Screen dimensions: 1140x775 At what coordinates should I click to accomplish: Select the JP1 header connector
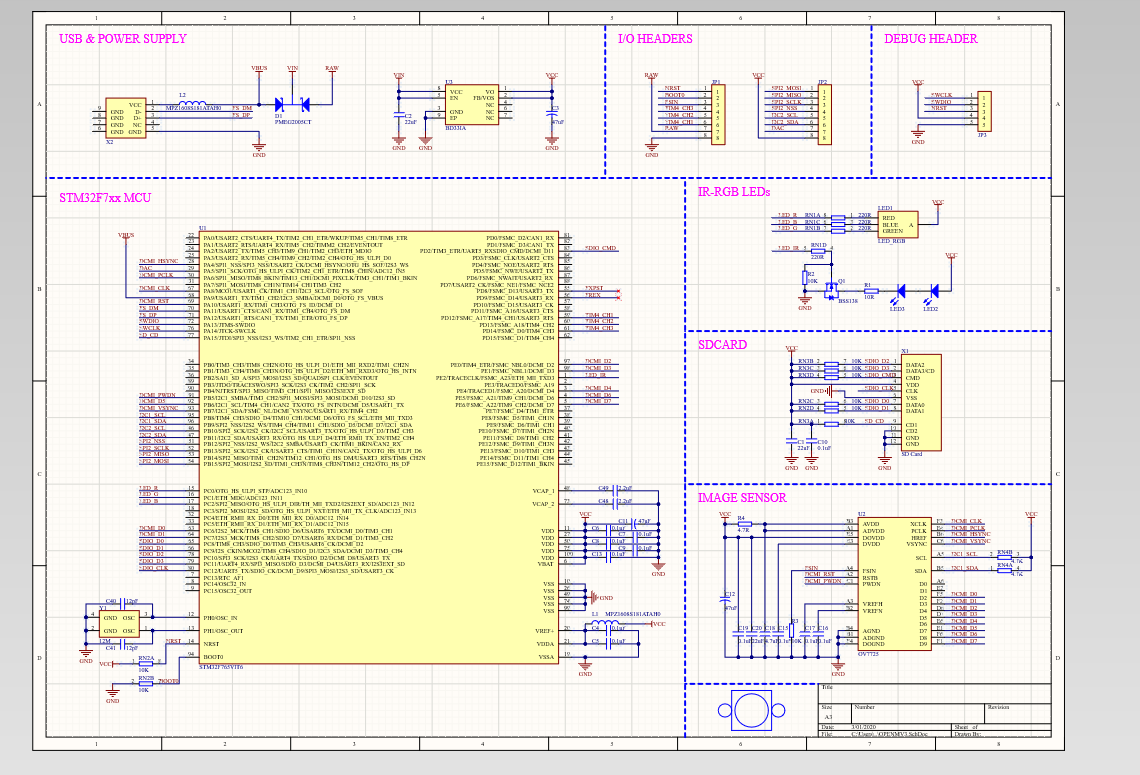pyautogui.click(x=718, y=113)
